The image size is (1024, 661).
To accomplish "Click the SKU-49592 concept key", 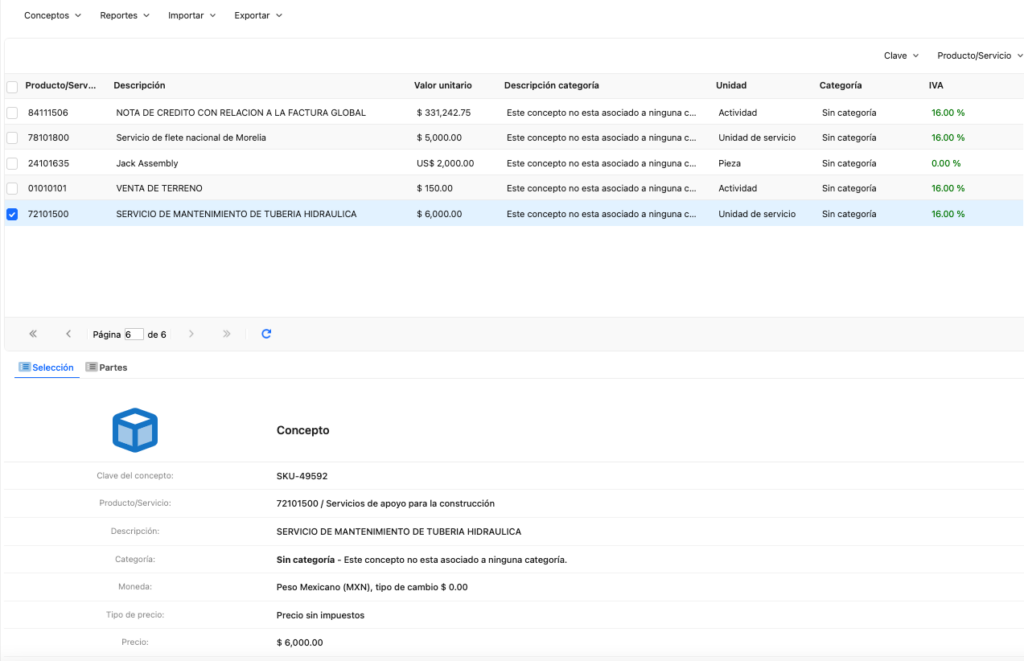I will click(302, 476).
